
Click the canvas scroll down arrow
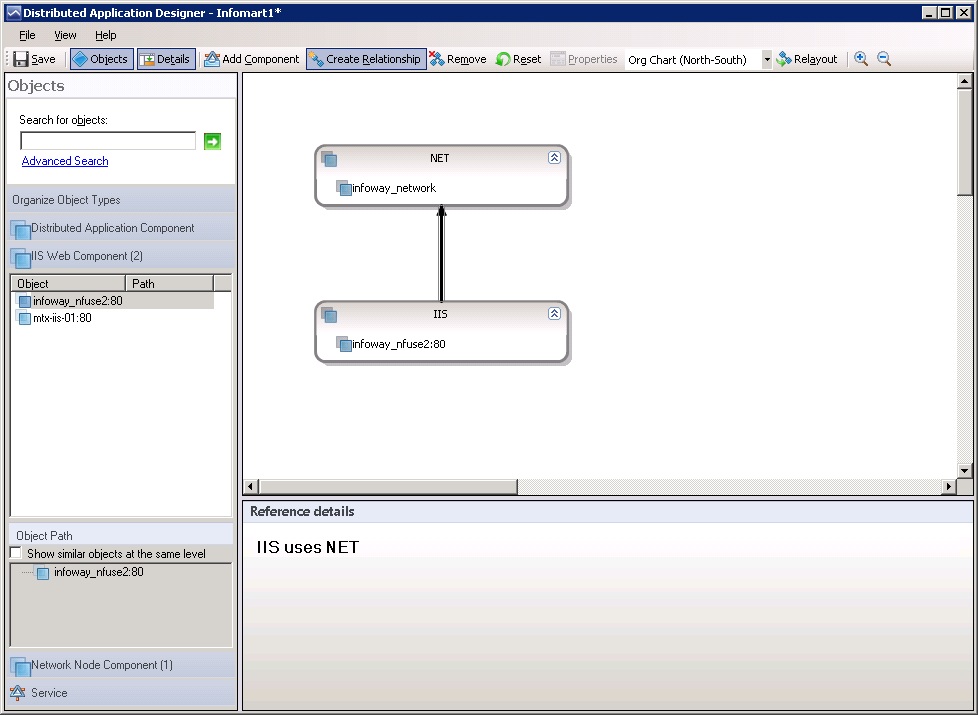(964, 471)
